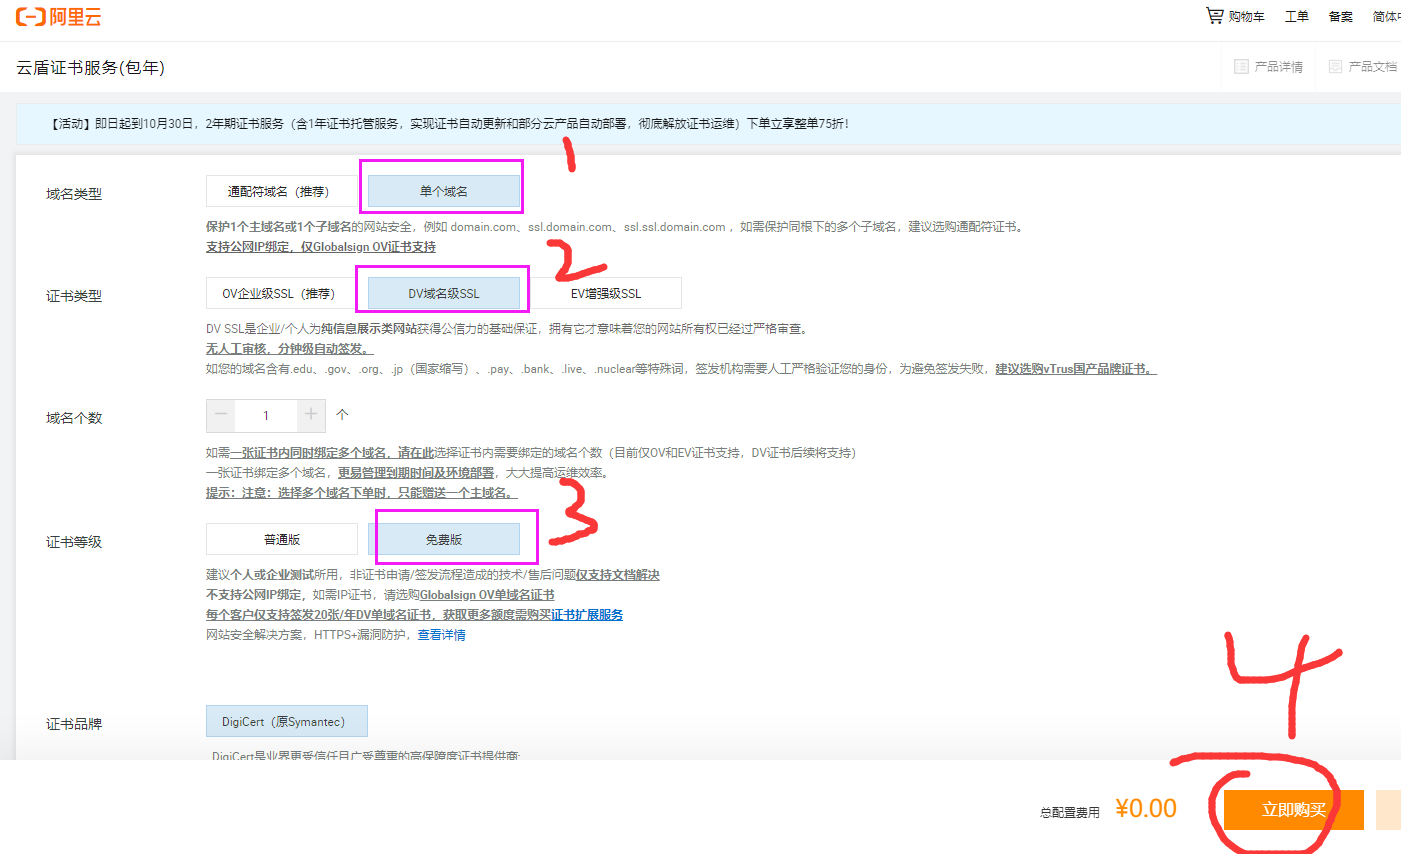Open the 简体 language dropdown
Screen dimensions: 1401x854
click(1386, 17)
